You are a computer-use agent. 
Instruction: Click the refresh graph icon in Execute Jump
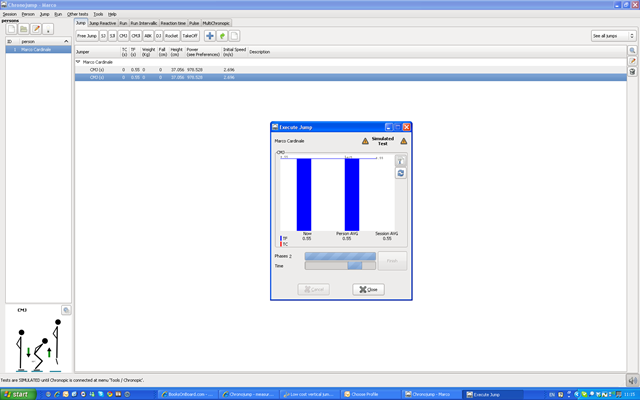pos(400,173)
